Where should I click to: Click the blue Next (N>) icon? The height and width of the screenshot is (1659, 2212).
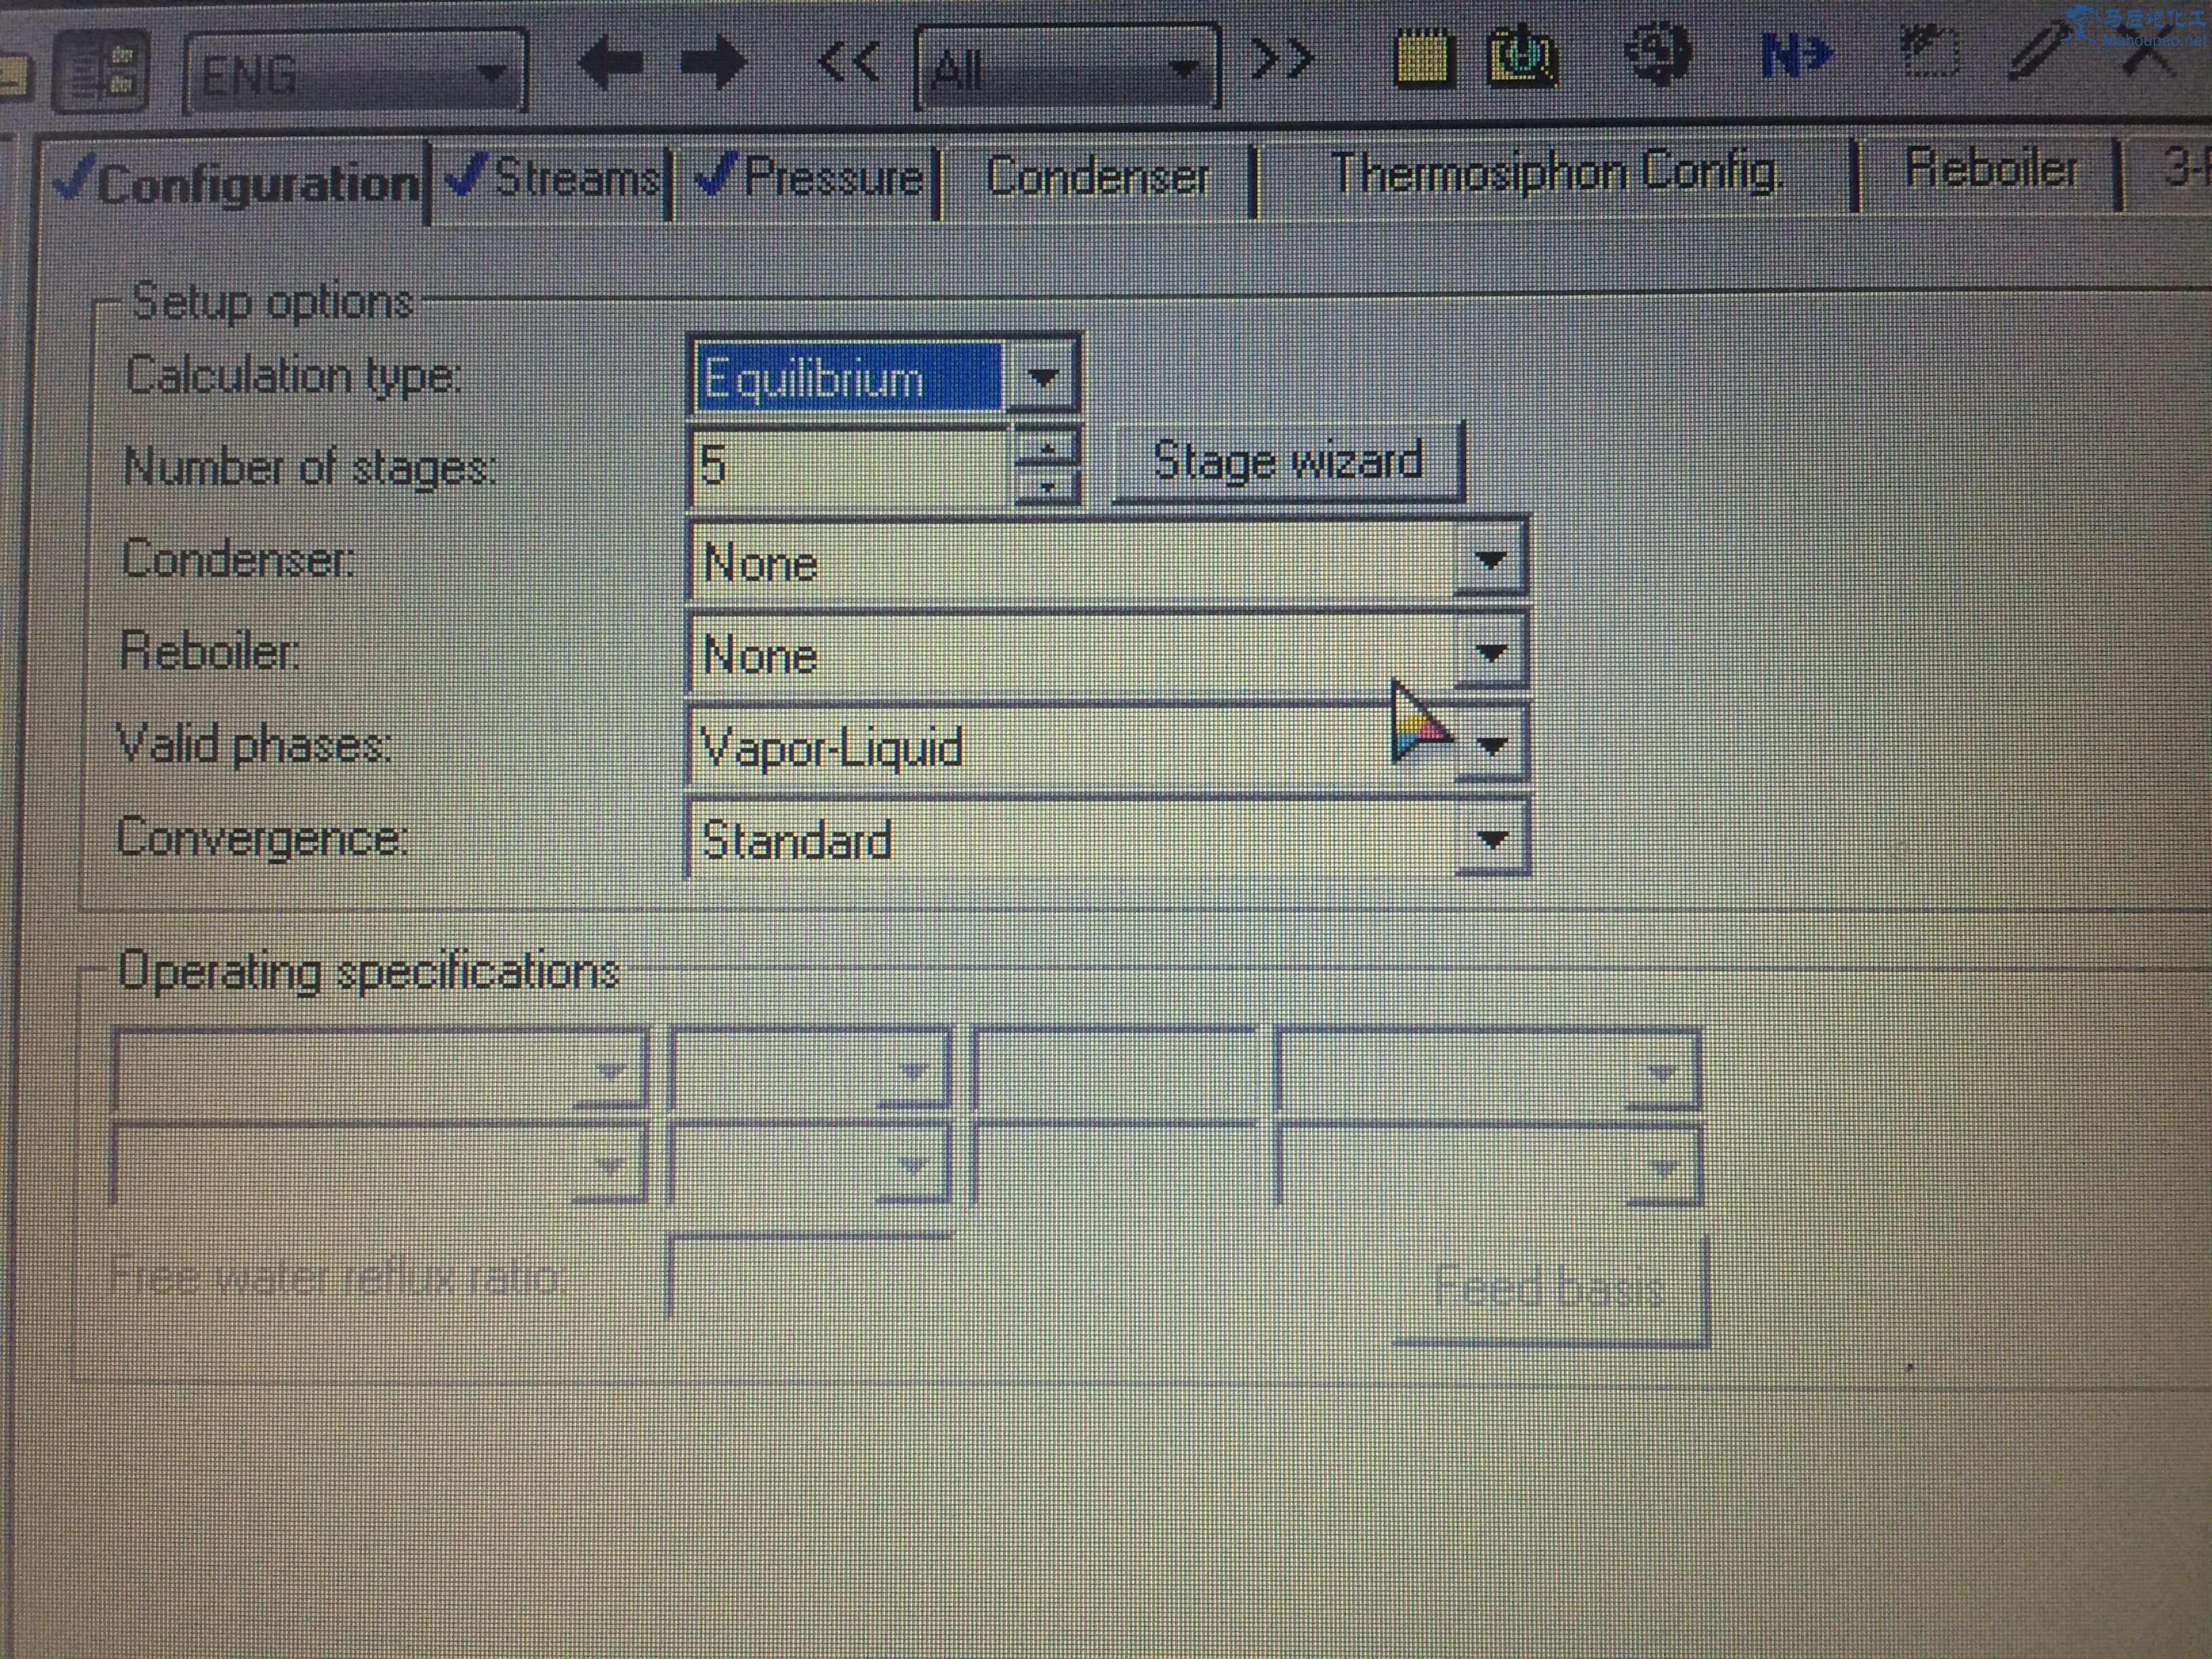[x=1796, y=55]
